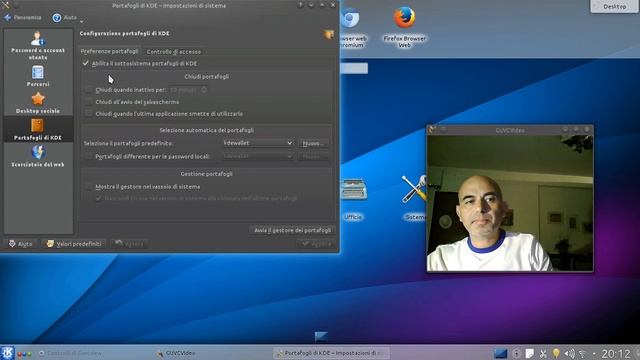
Task: Click the GUVCVideo window title bar
Action: [x=510, y=130]
